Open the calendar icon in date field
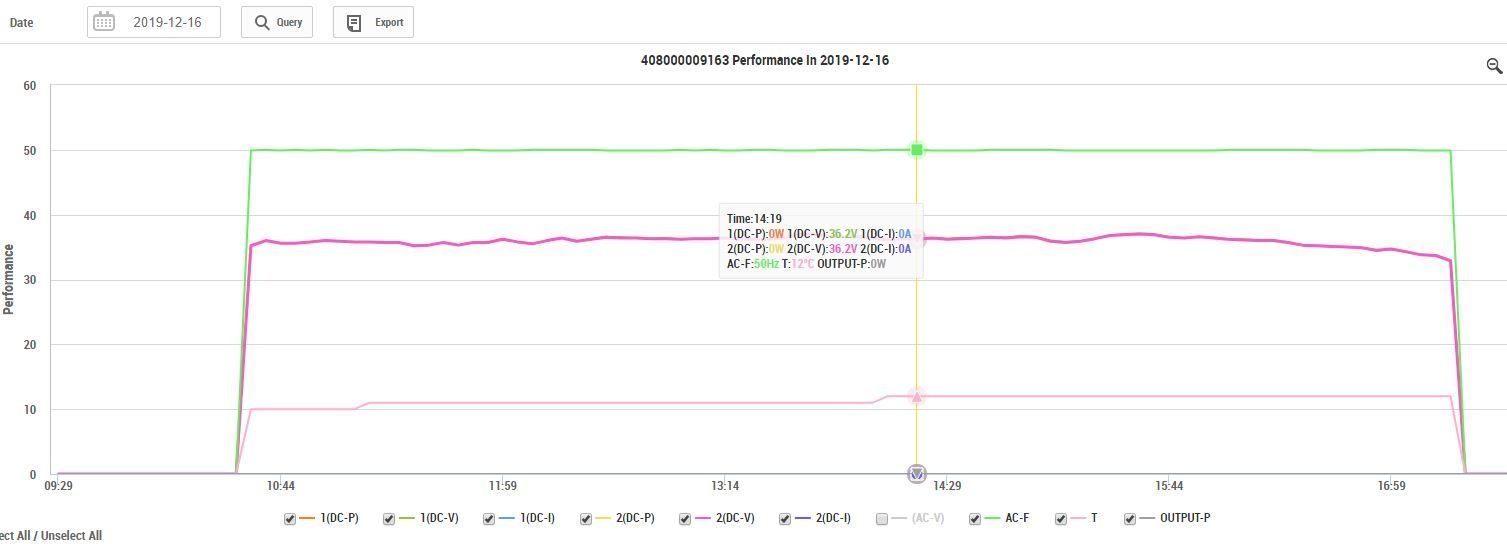 point(104,22)
